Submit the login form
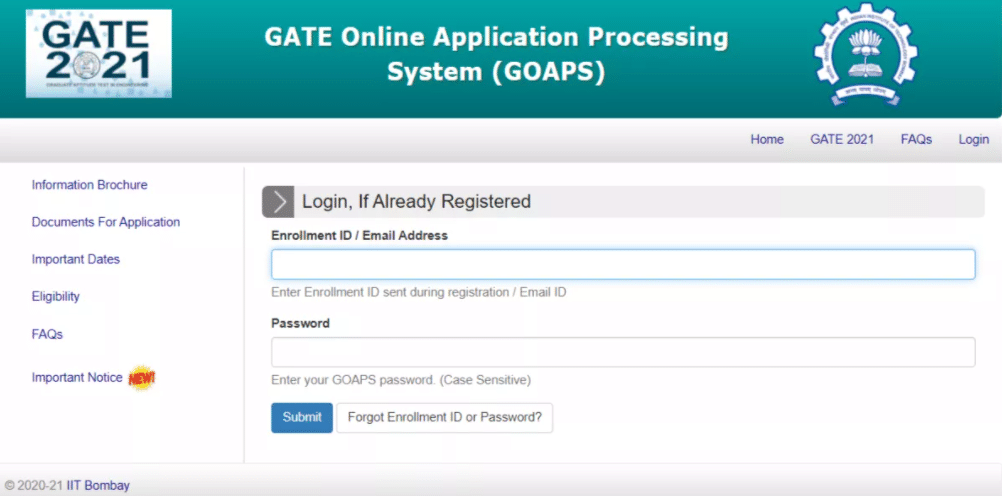This screenshot has height=496, width=1002. click(302, 417)
